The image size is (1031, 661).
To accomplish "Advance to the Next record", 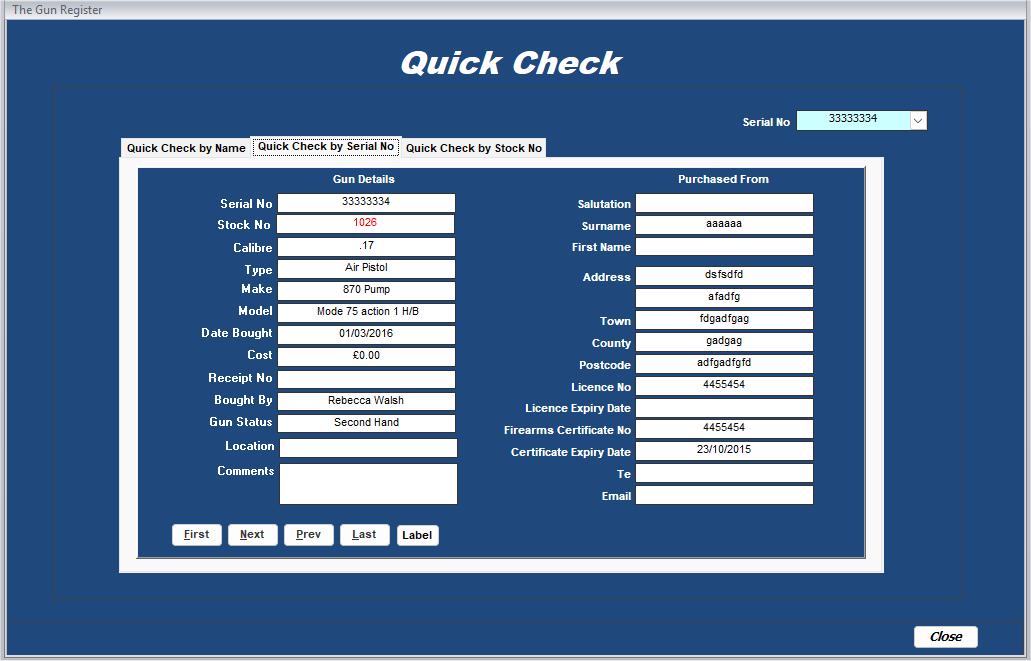I will pyautogui.click(x=252, y=534).
